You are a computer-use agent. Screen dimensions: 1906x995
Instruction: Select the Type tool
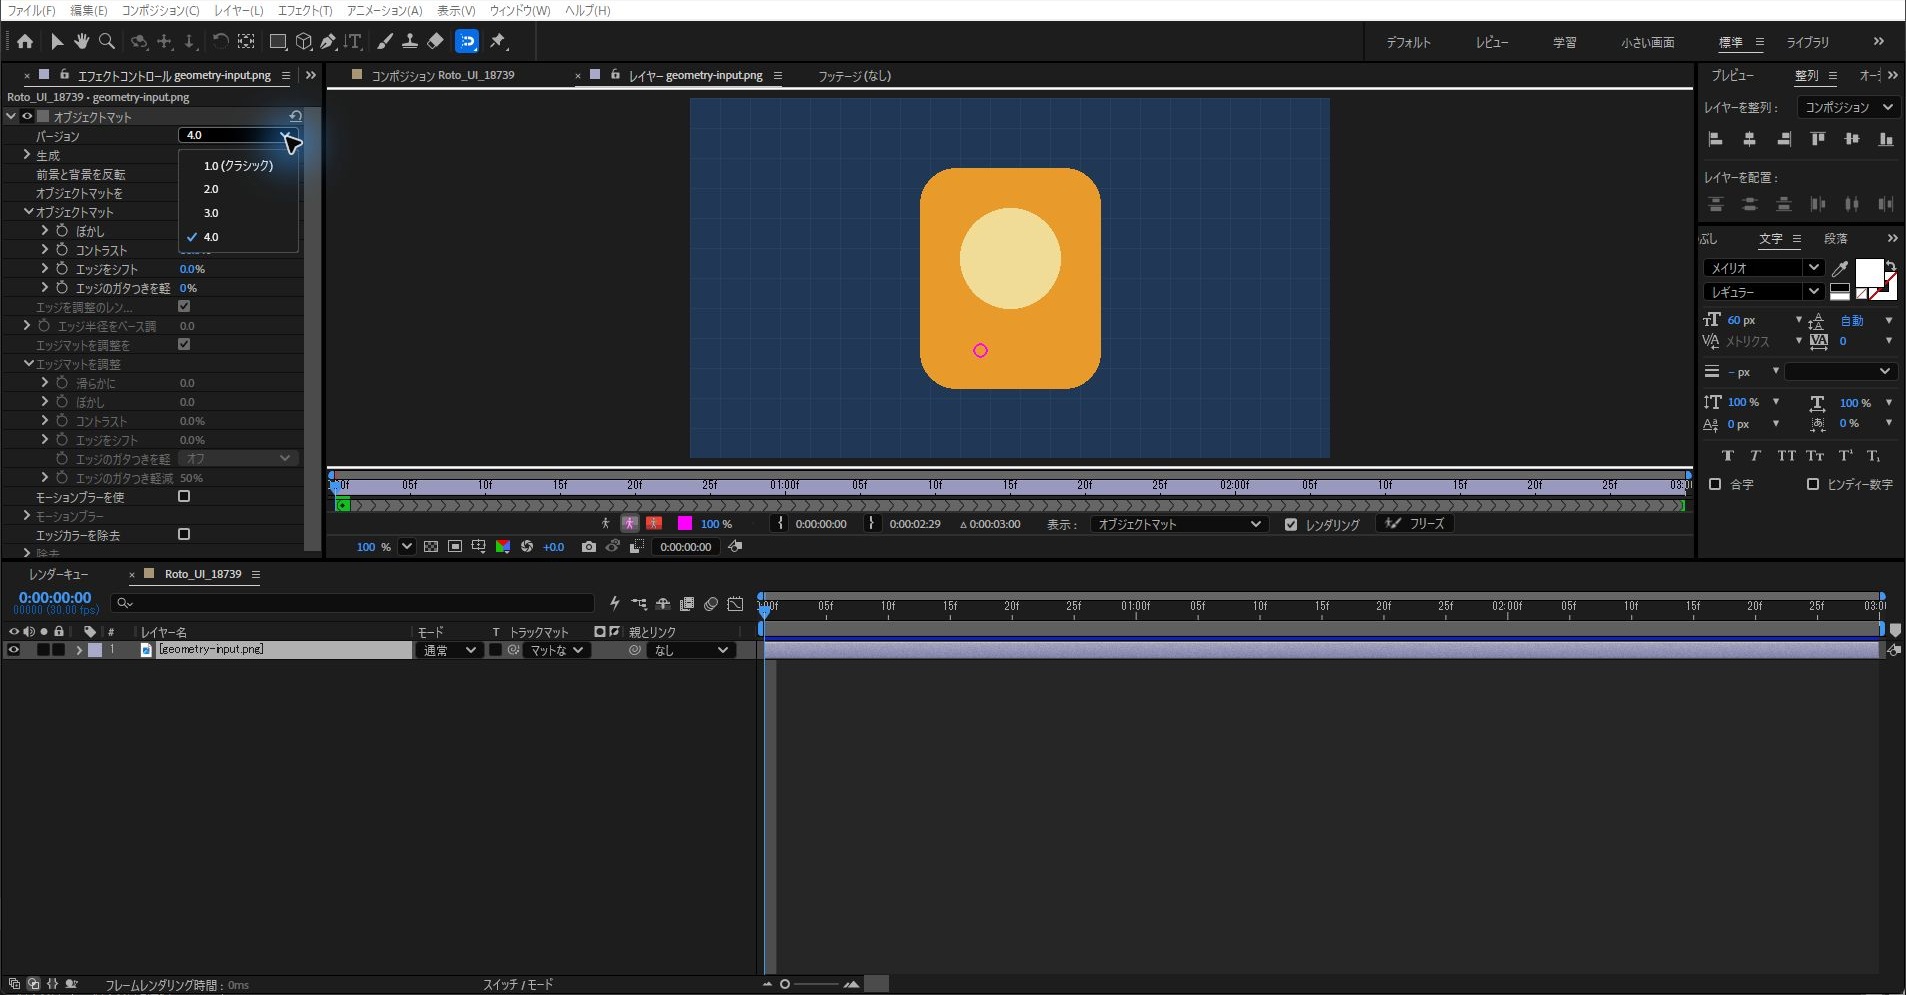pos(352,42)
